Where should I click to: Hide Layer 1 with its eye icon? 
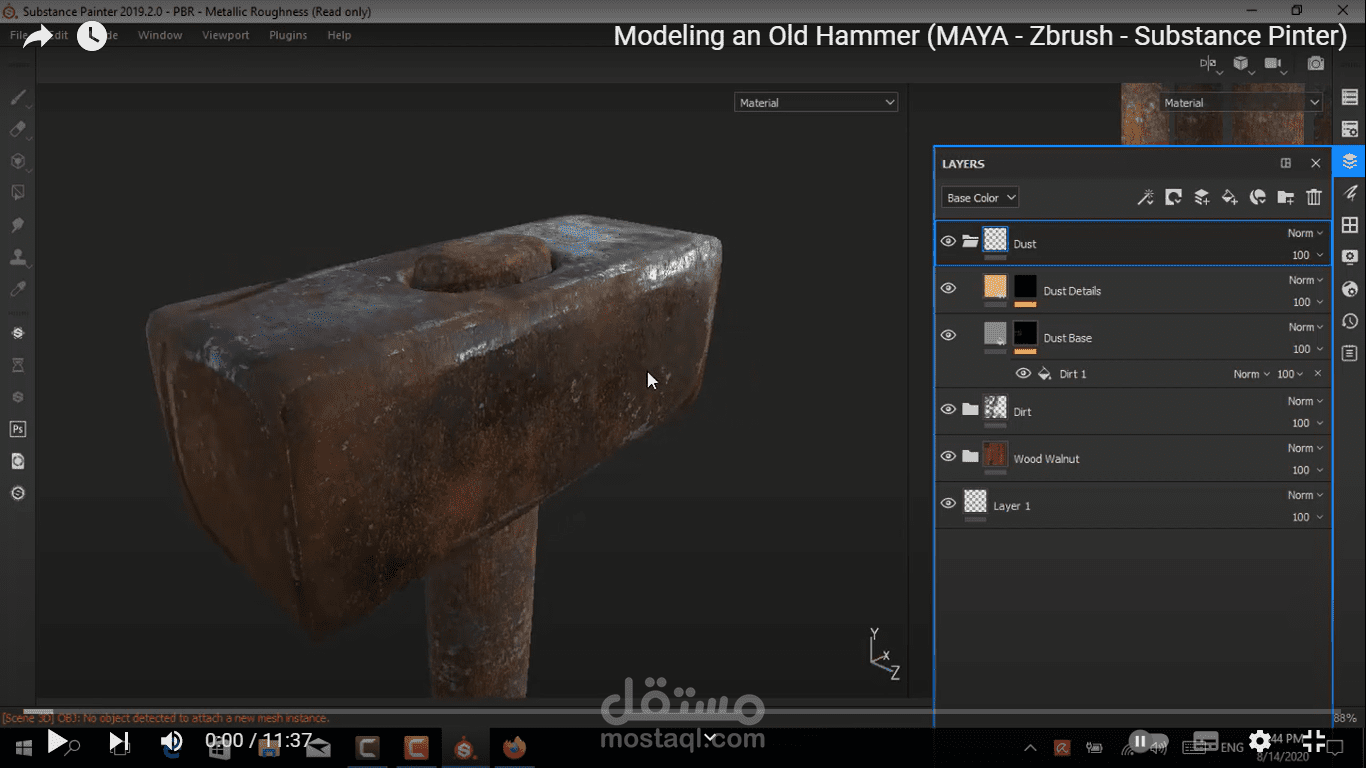coord(948,503)
